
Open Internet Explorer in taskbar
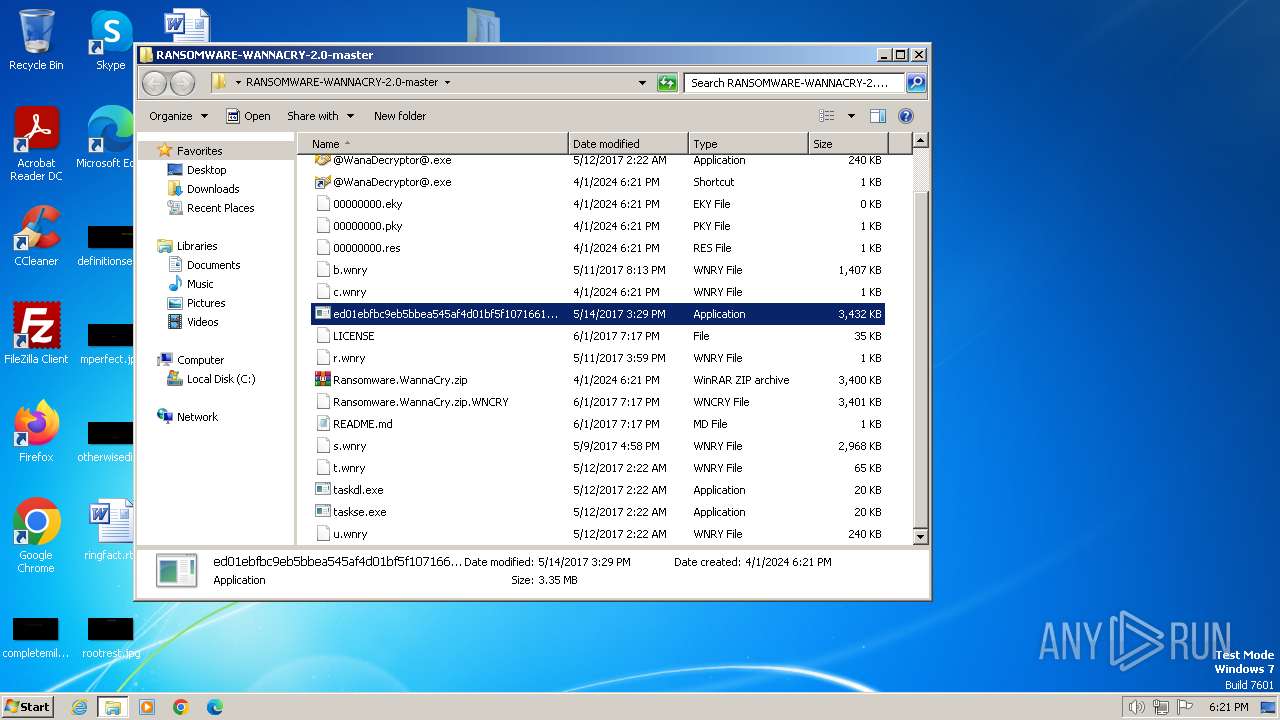79,707
